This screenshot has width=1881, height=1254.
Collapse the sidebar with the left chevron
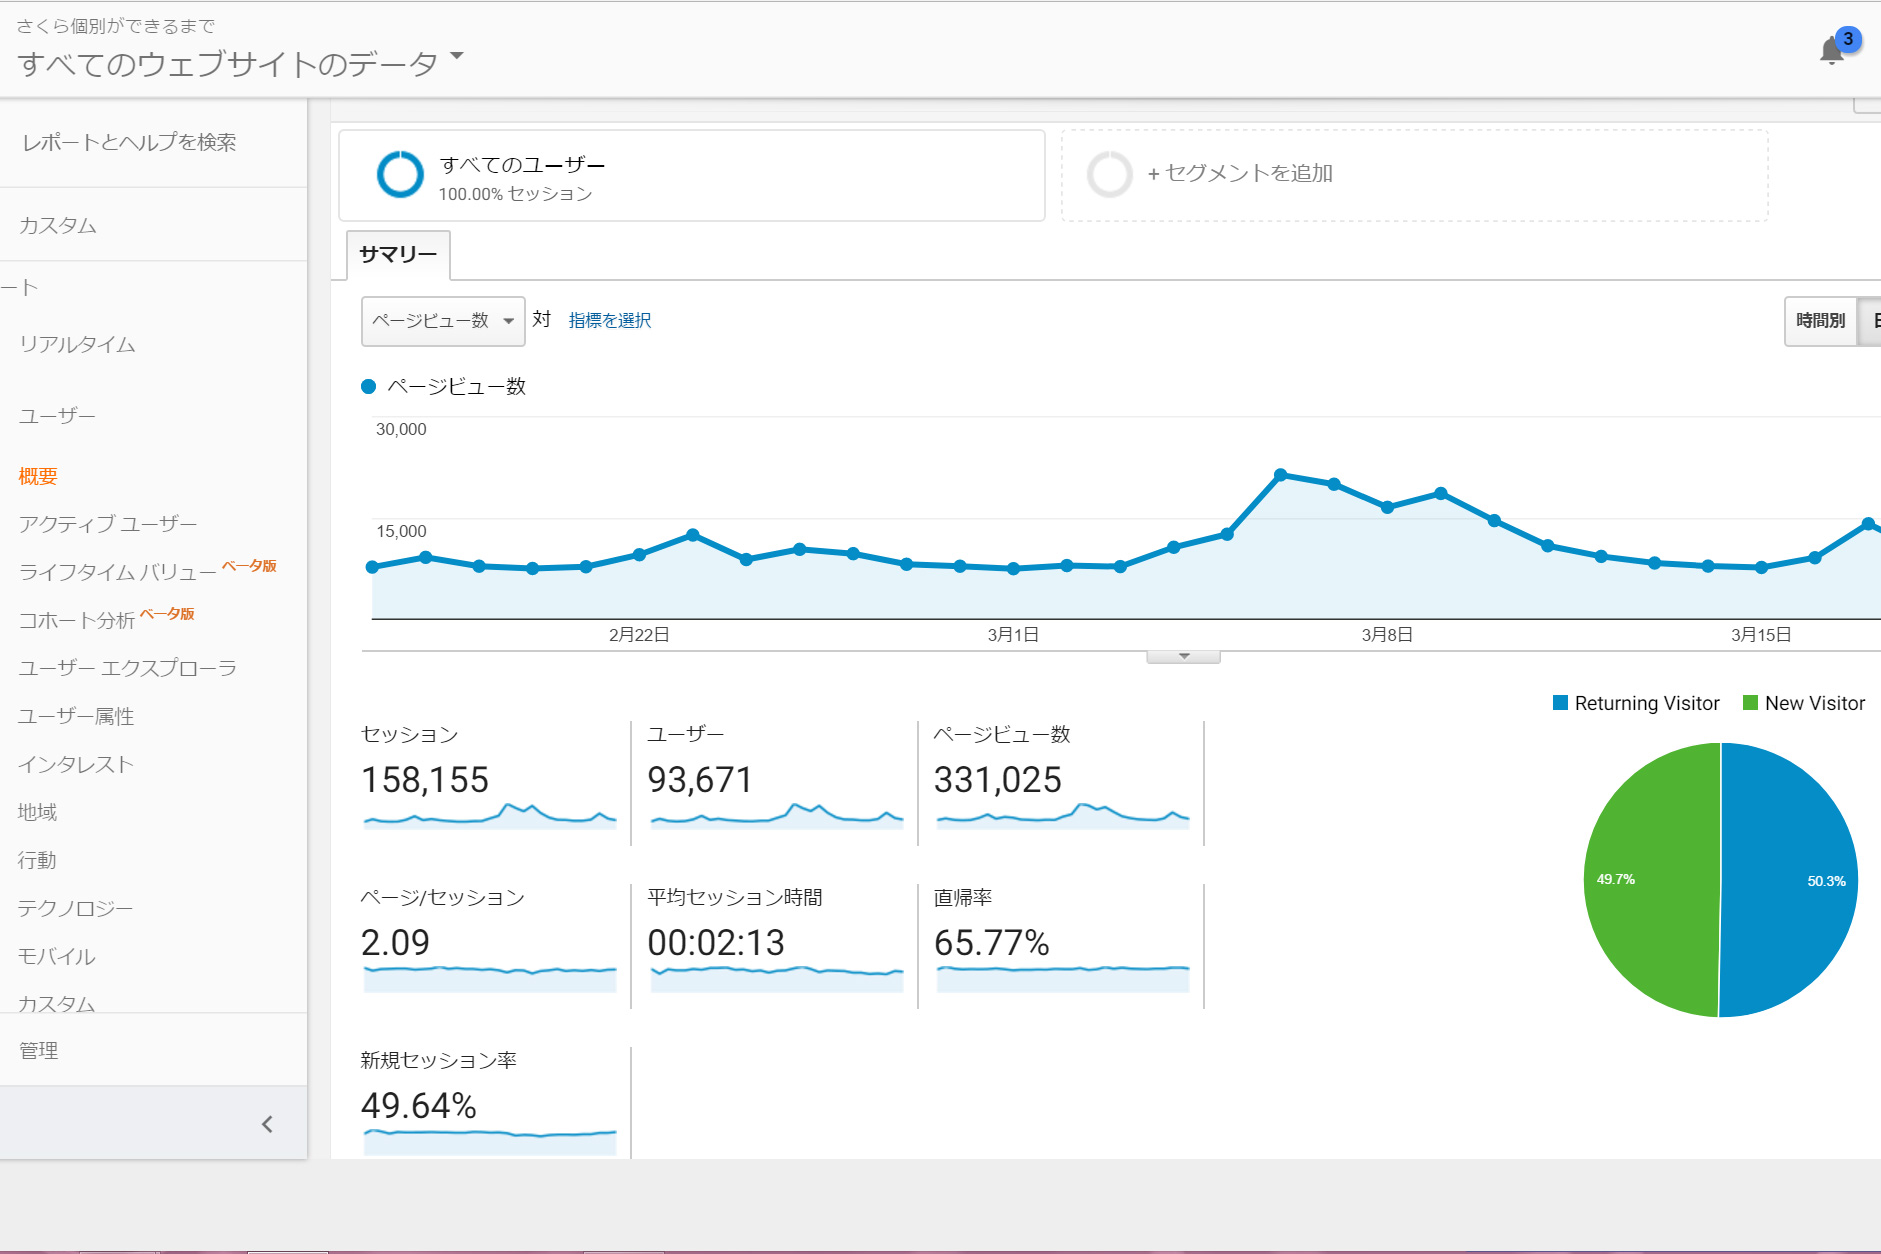[x=267, y=1124]
